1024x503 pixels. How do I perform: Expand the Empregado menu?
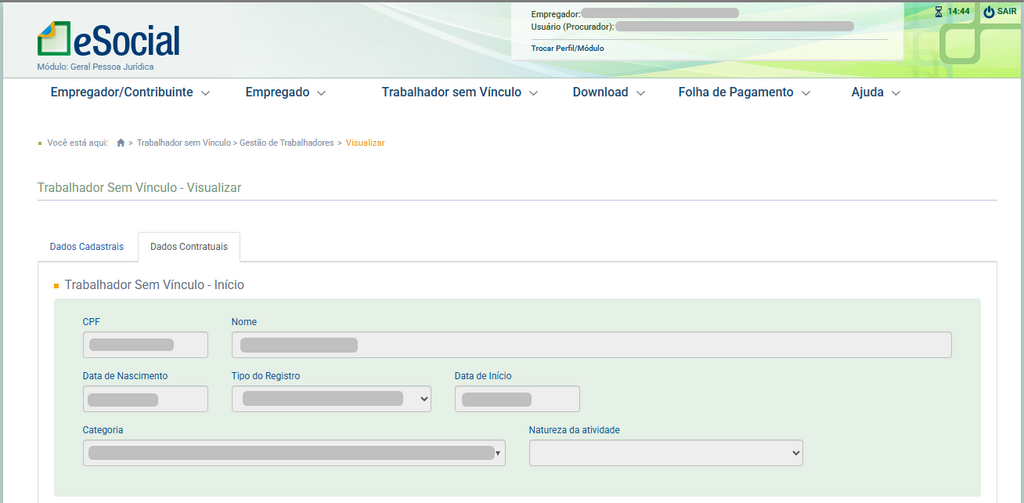coord(286,92)
